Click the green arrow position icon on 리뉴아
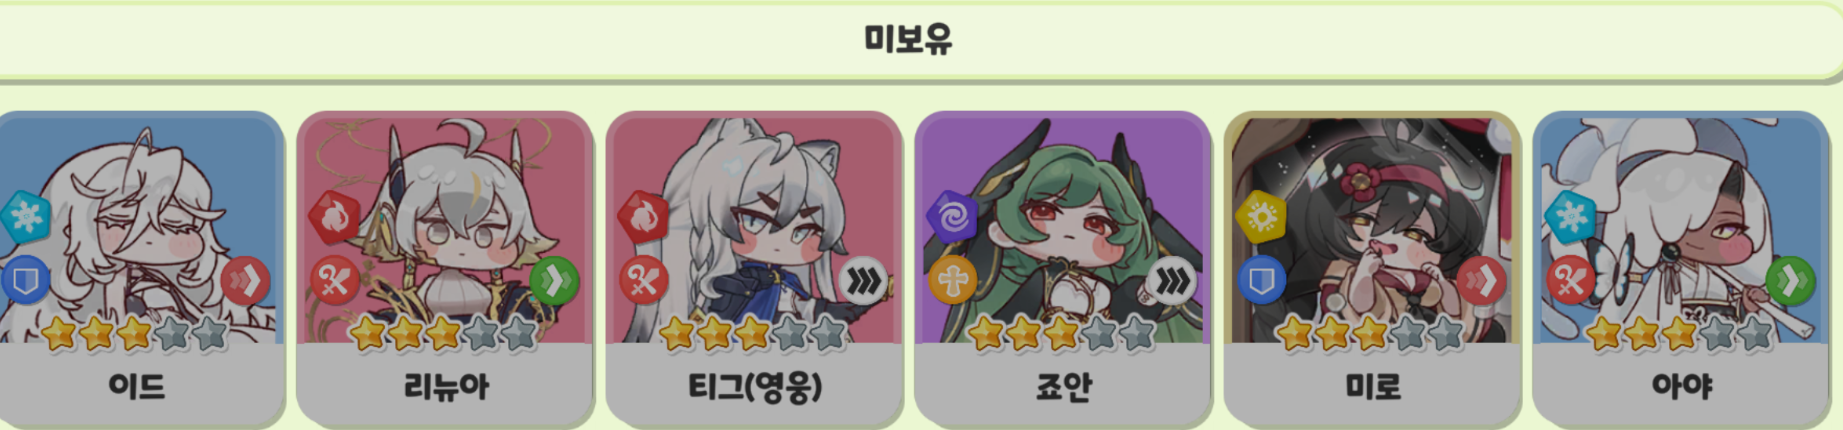The image size is (1843, 430). tap(554, 282)
